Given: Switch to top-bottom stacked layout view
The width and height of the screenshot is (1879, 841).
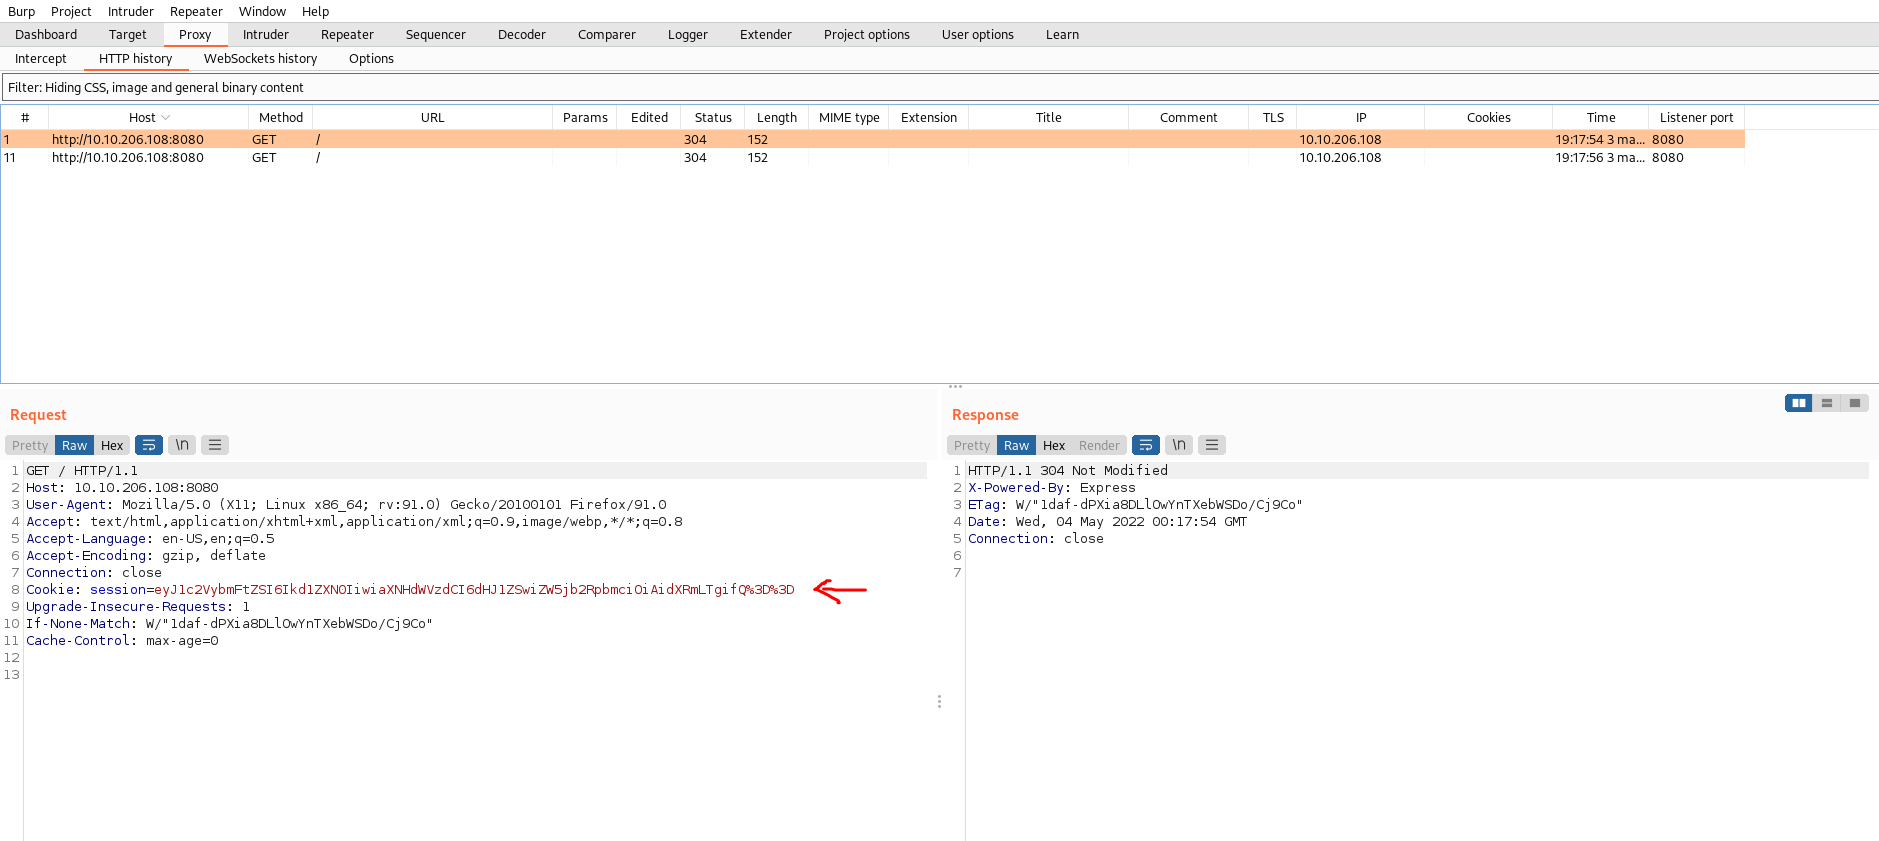Looking at the screenshot, I should [x=1827, y=403].
